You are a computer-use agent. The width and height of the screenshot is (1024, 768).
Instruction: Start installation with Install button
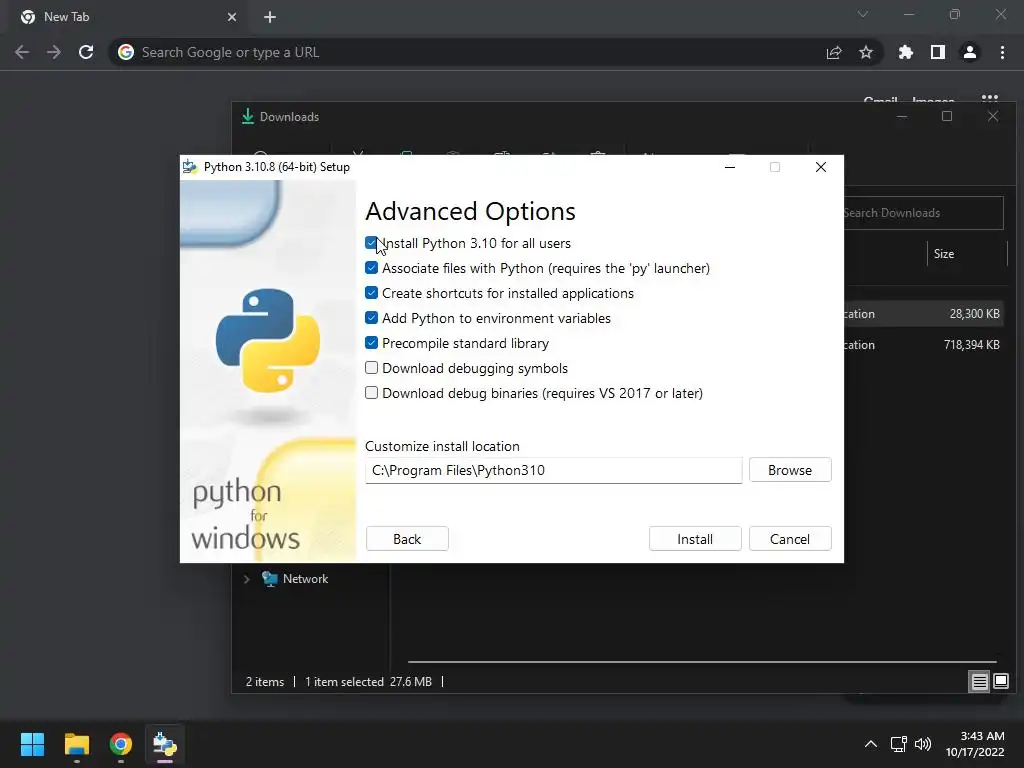coord(695,539)
